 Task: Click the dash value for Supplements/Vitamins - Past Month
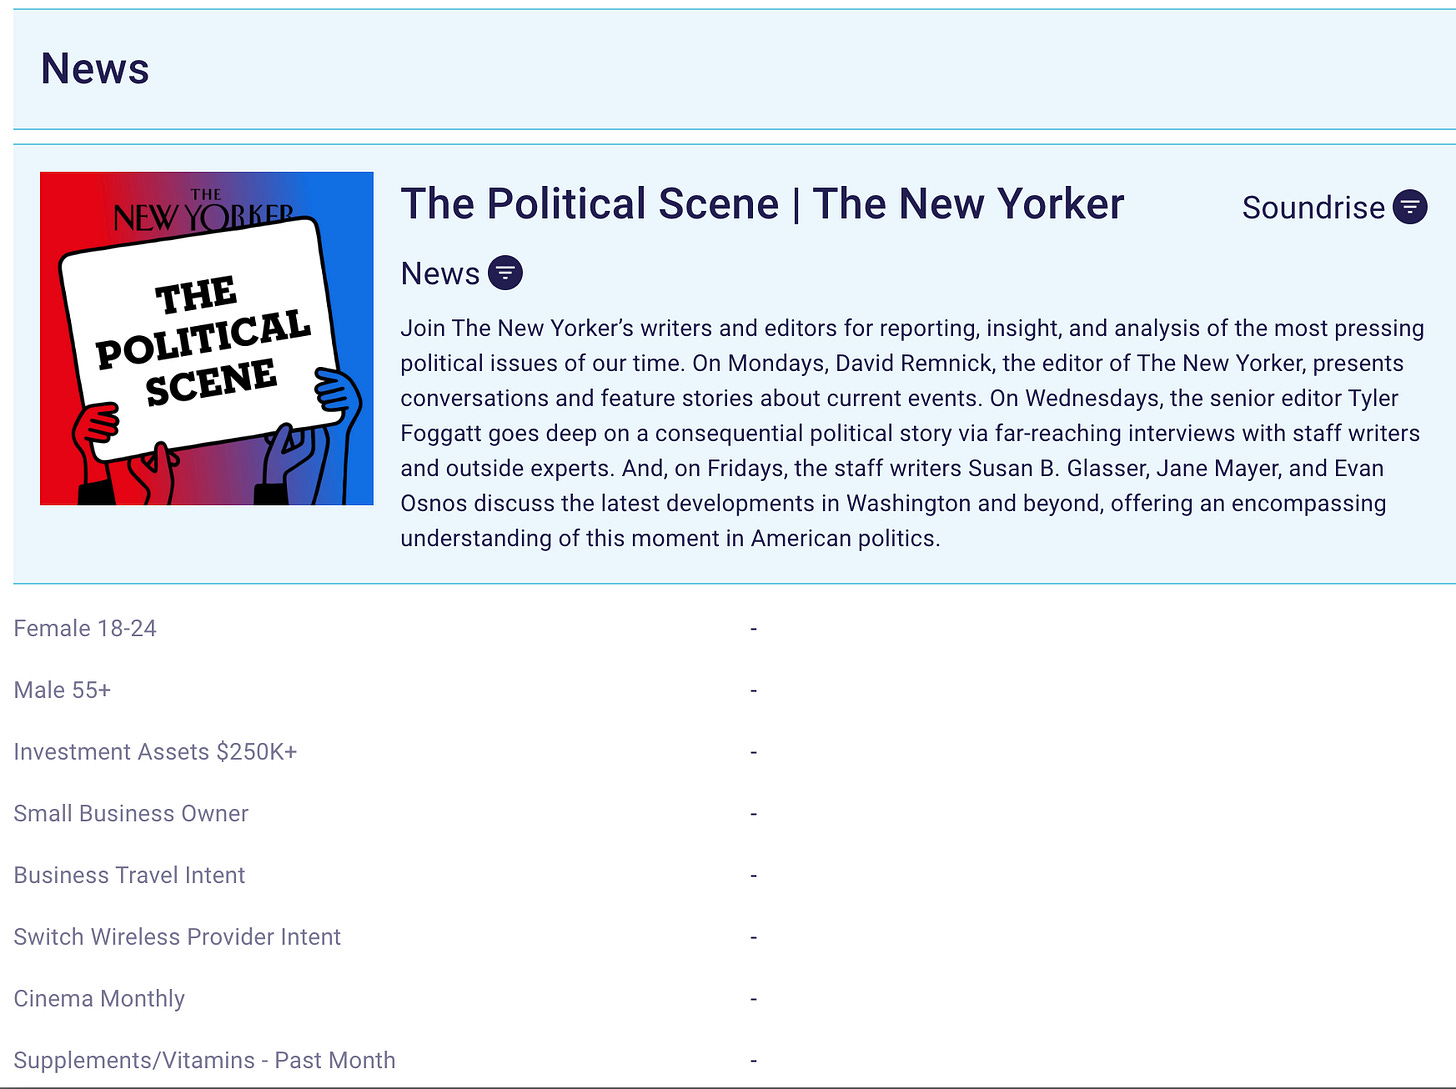(754, 1061)
